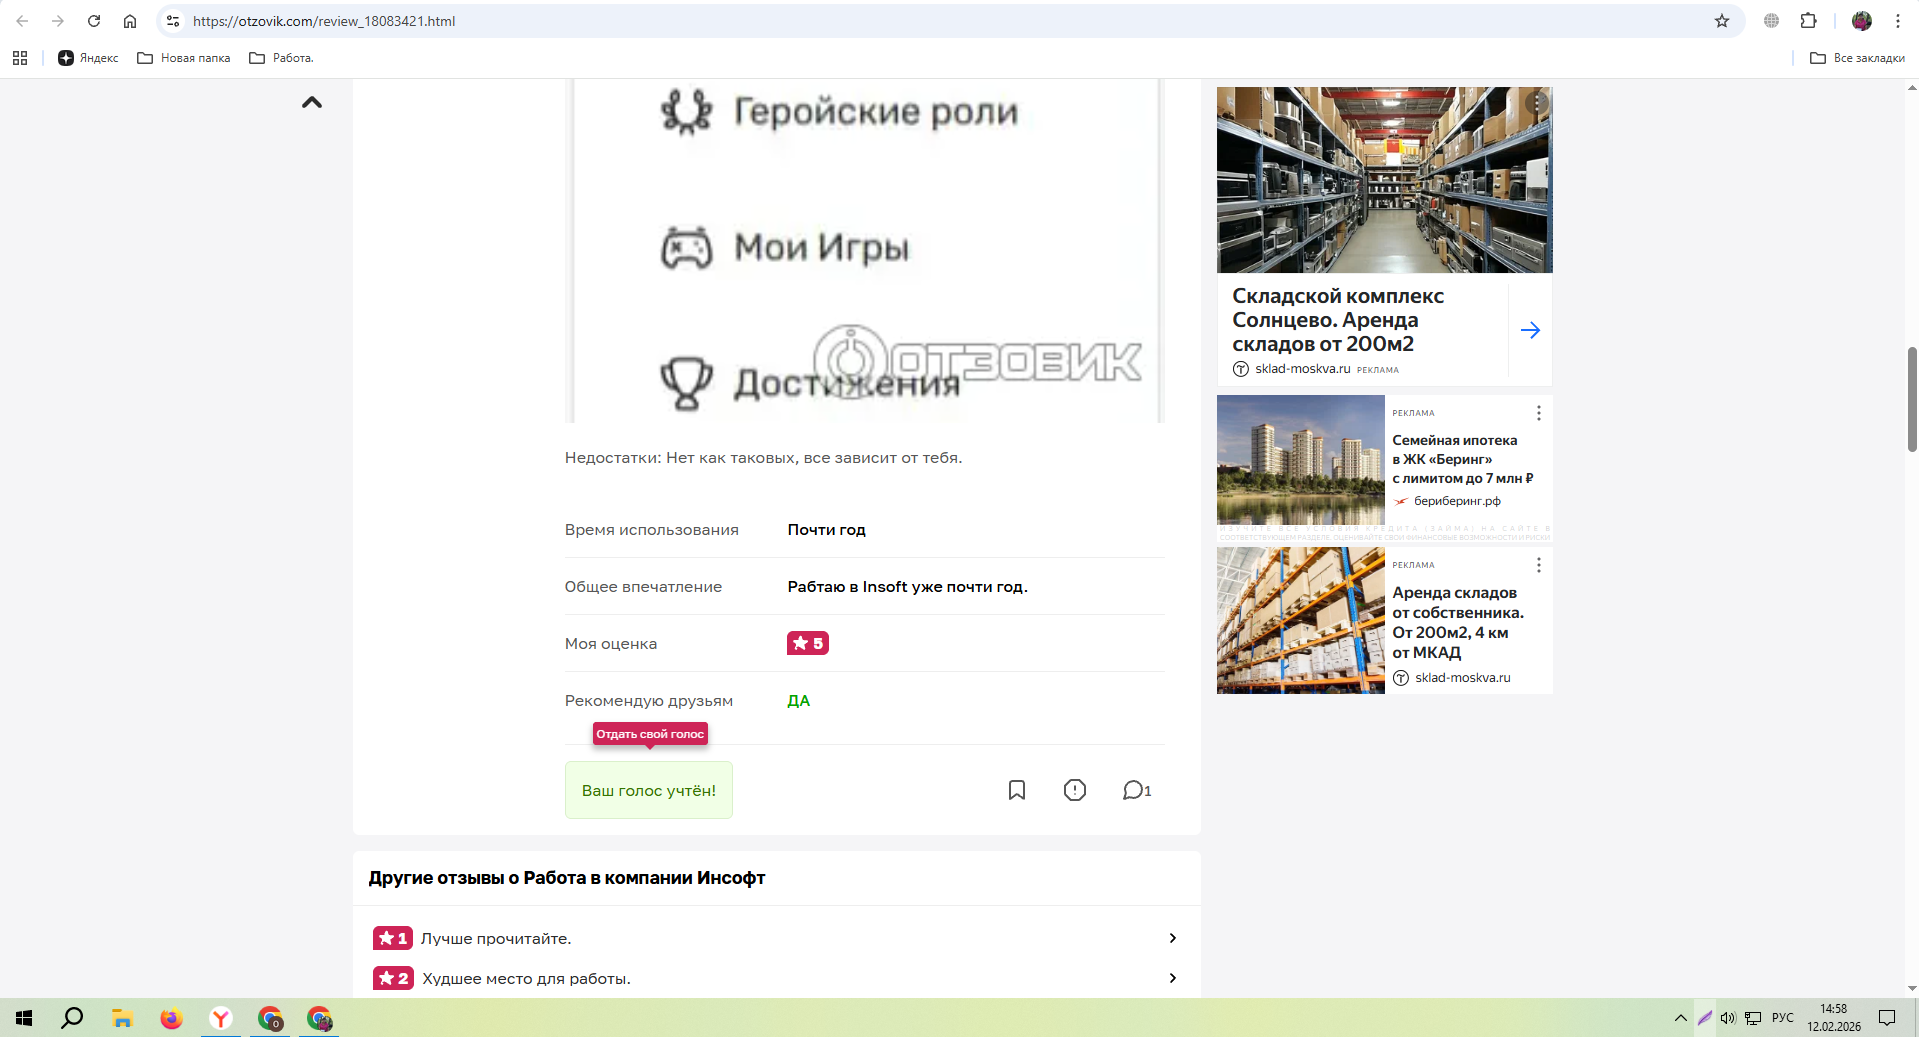Click the page vertical scrollbar thumb
The image size is (1919, 1037).
pos(1912,399)
